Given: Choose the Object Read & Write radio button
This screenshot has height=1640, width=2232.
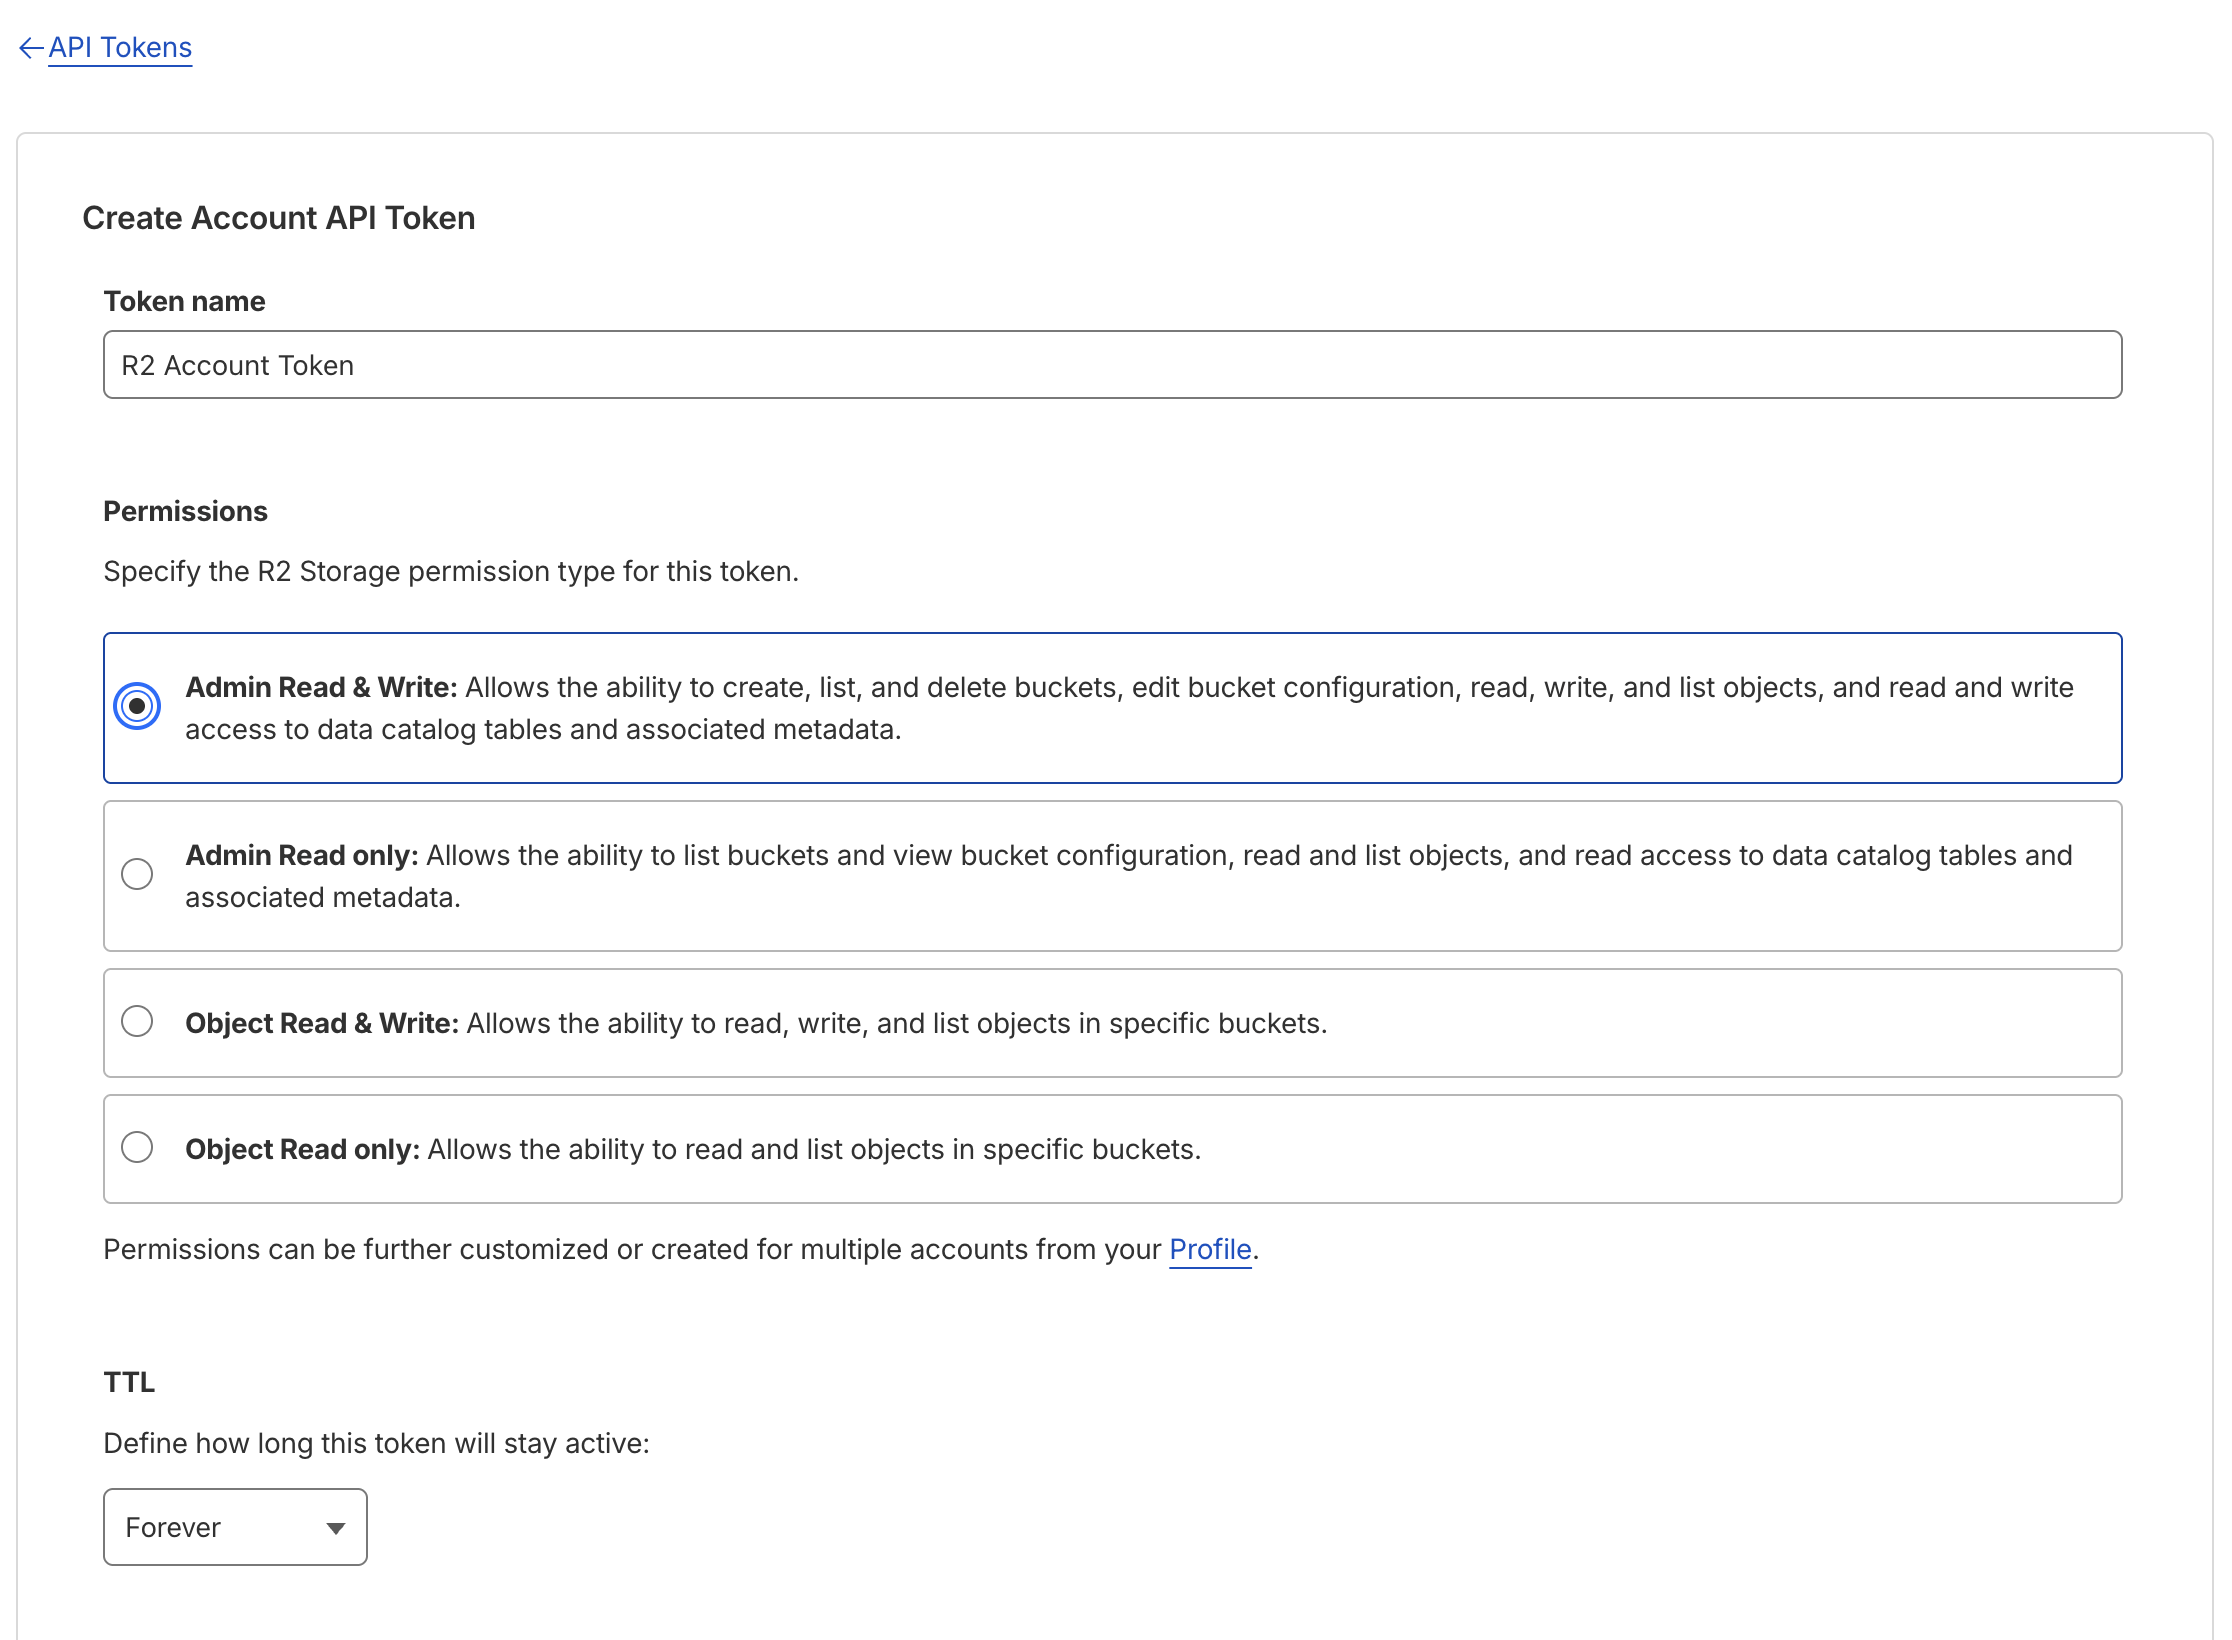Looking at the screenshot, I should click(x=137, y=1022).
